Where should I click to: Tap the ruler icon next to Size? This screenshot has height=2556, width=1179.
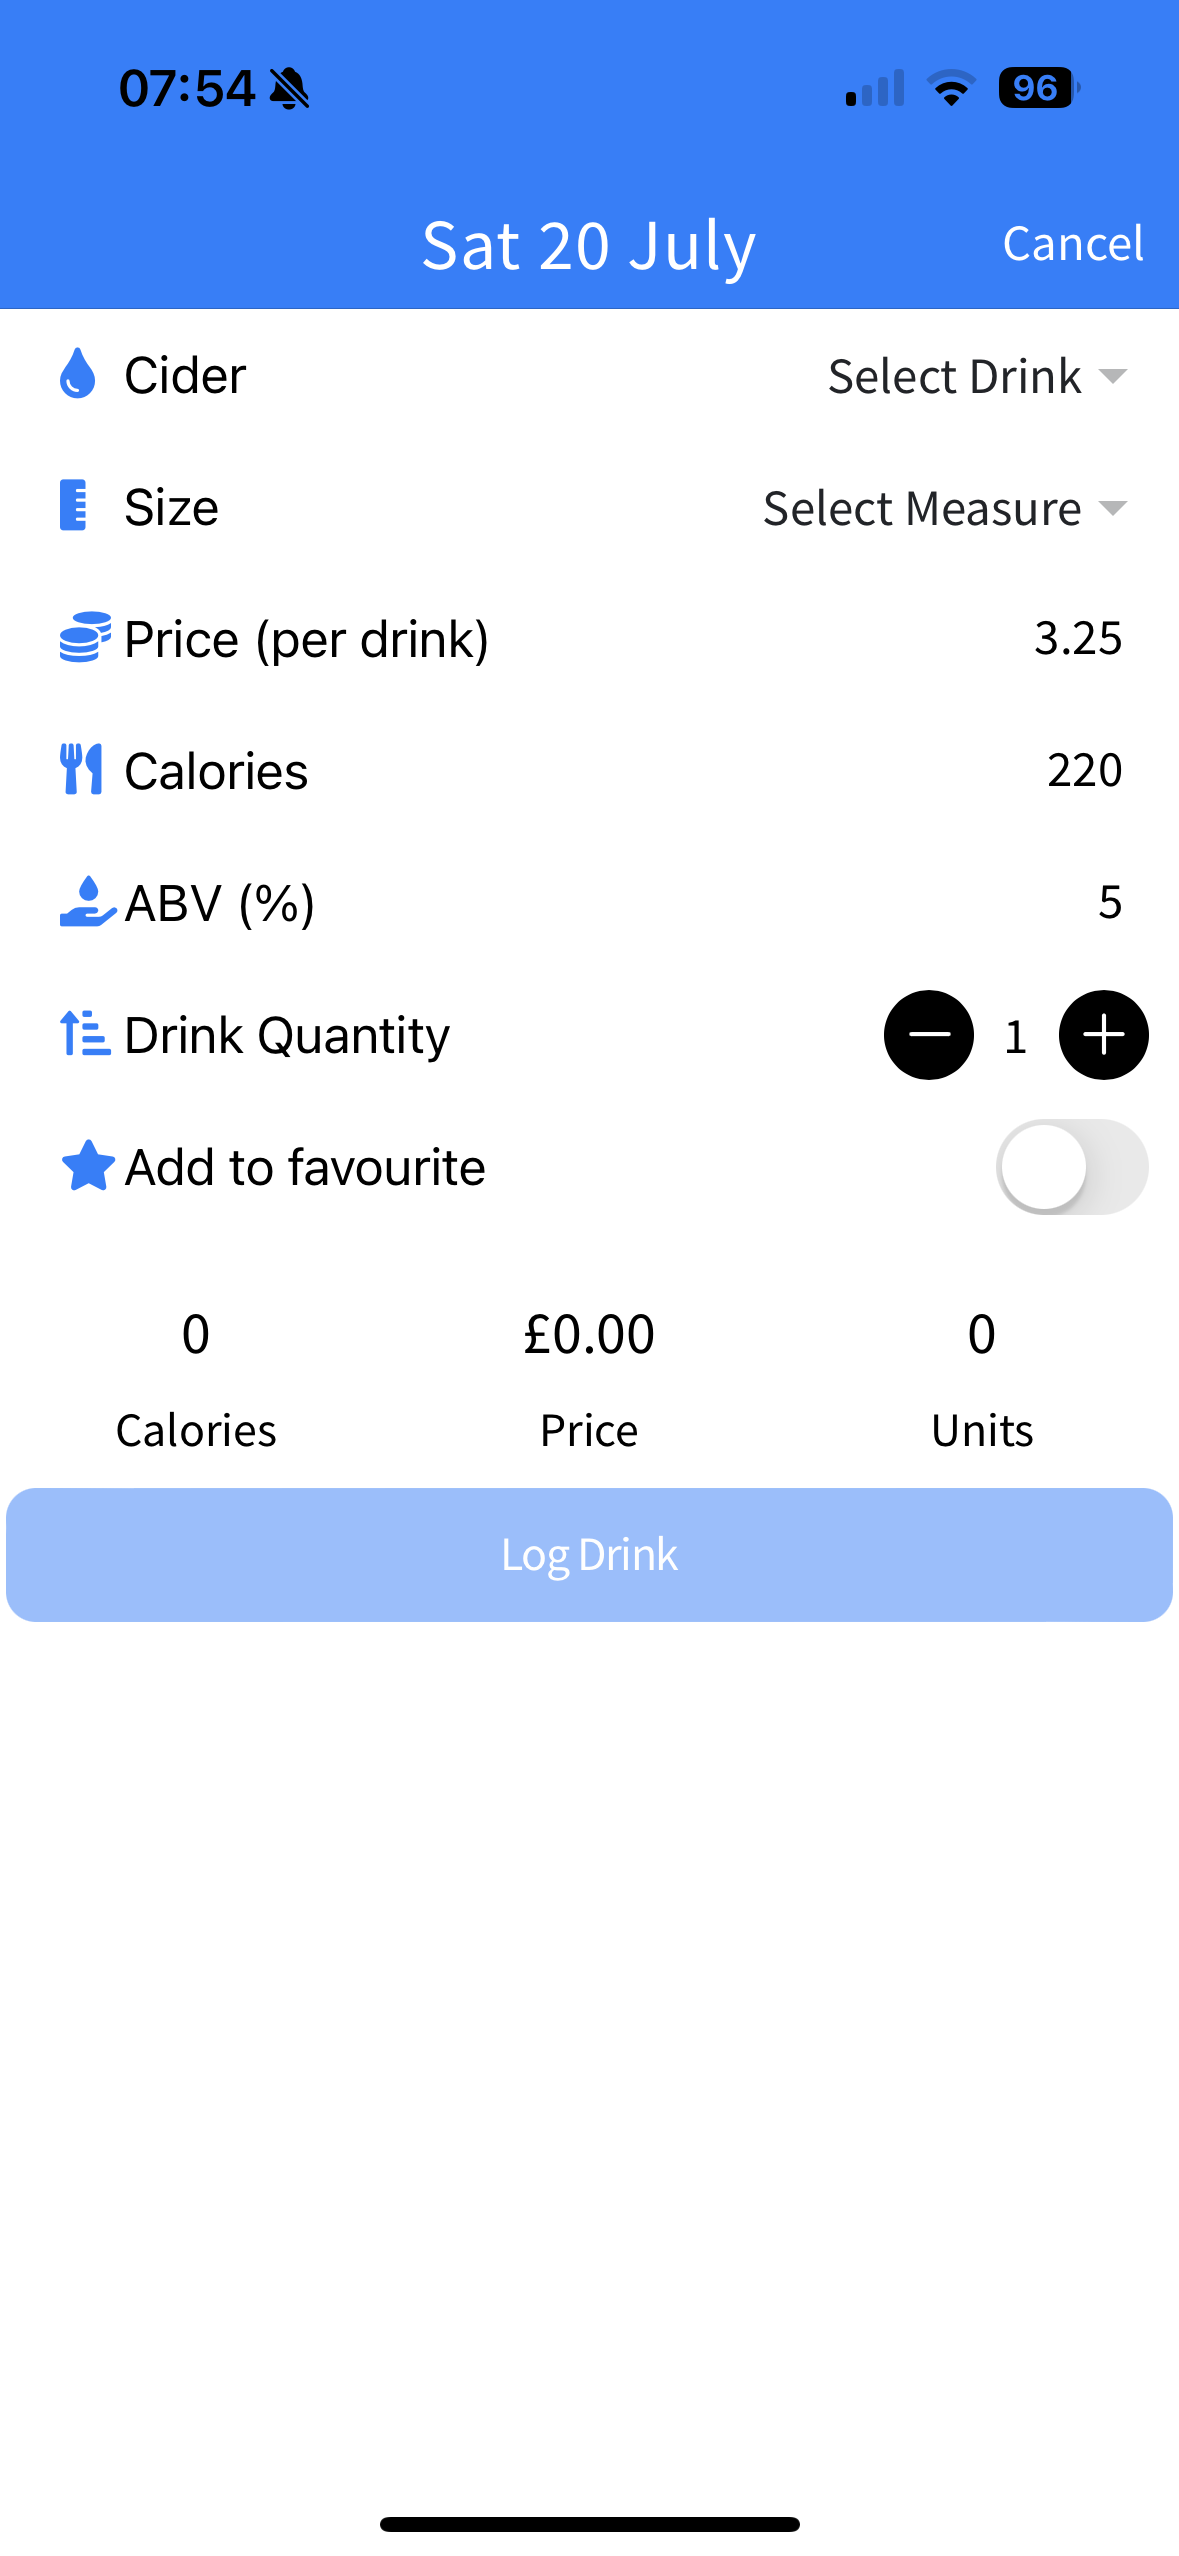[x=74, y=506]
